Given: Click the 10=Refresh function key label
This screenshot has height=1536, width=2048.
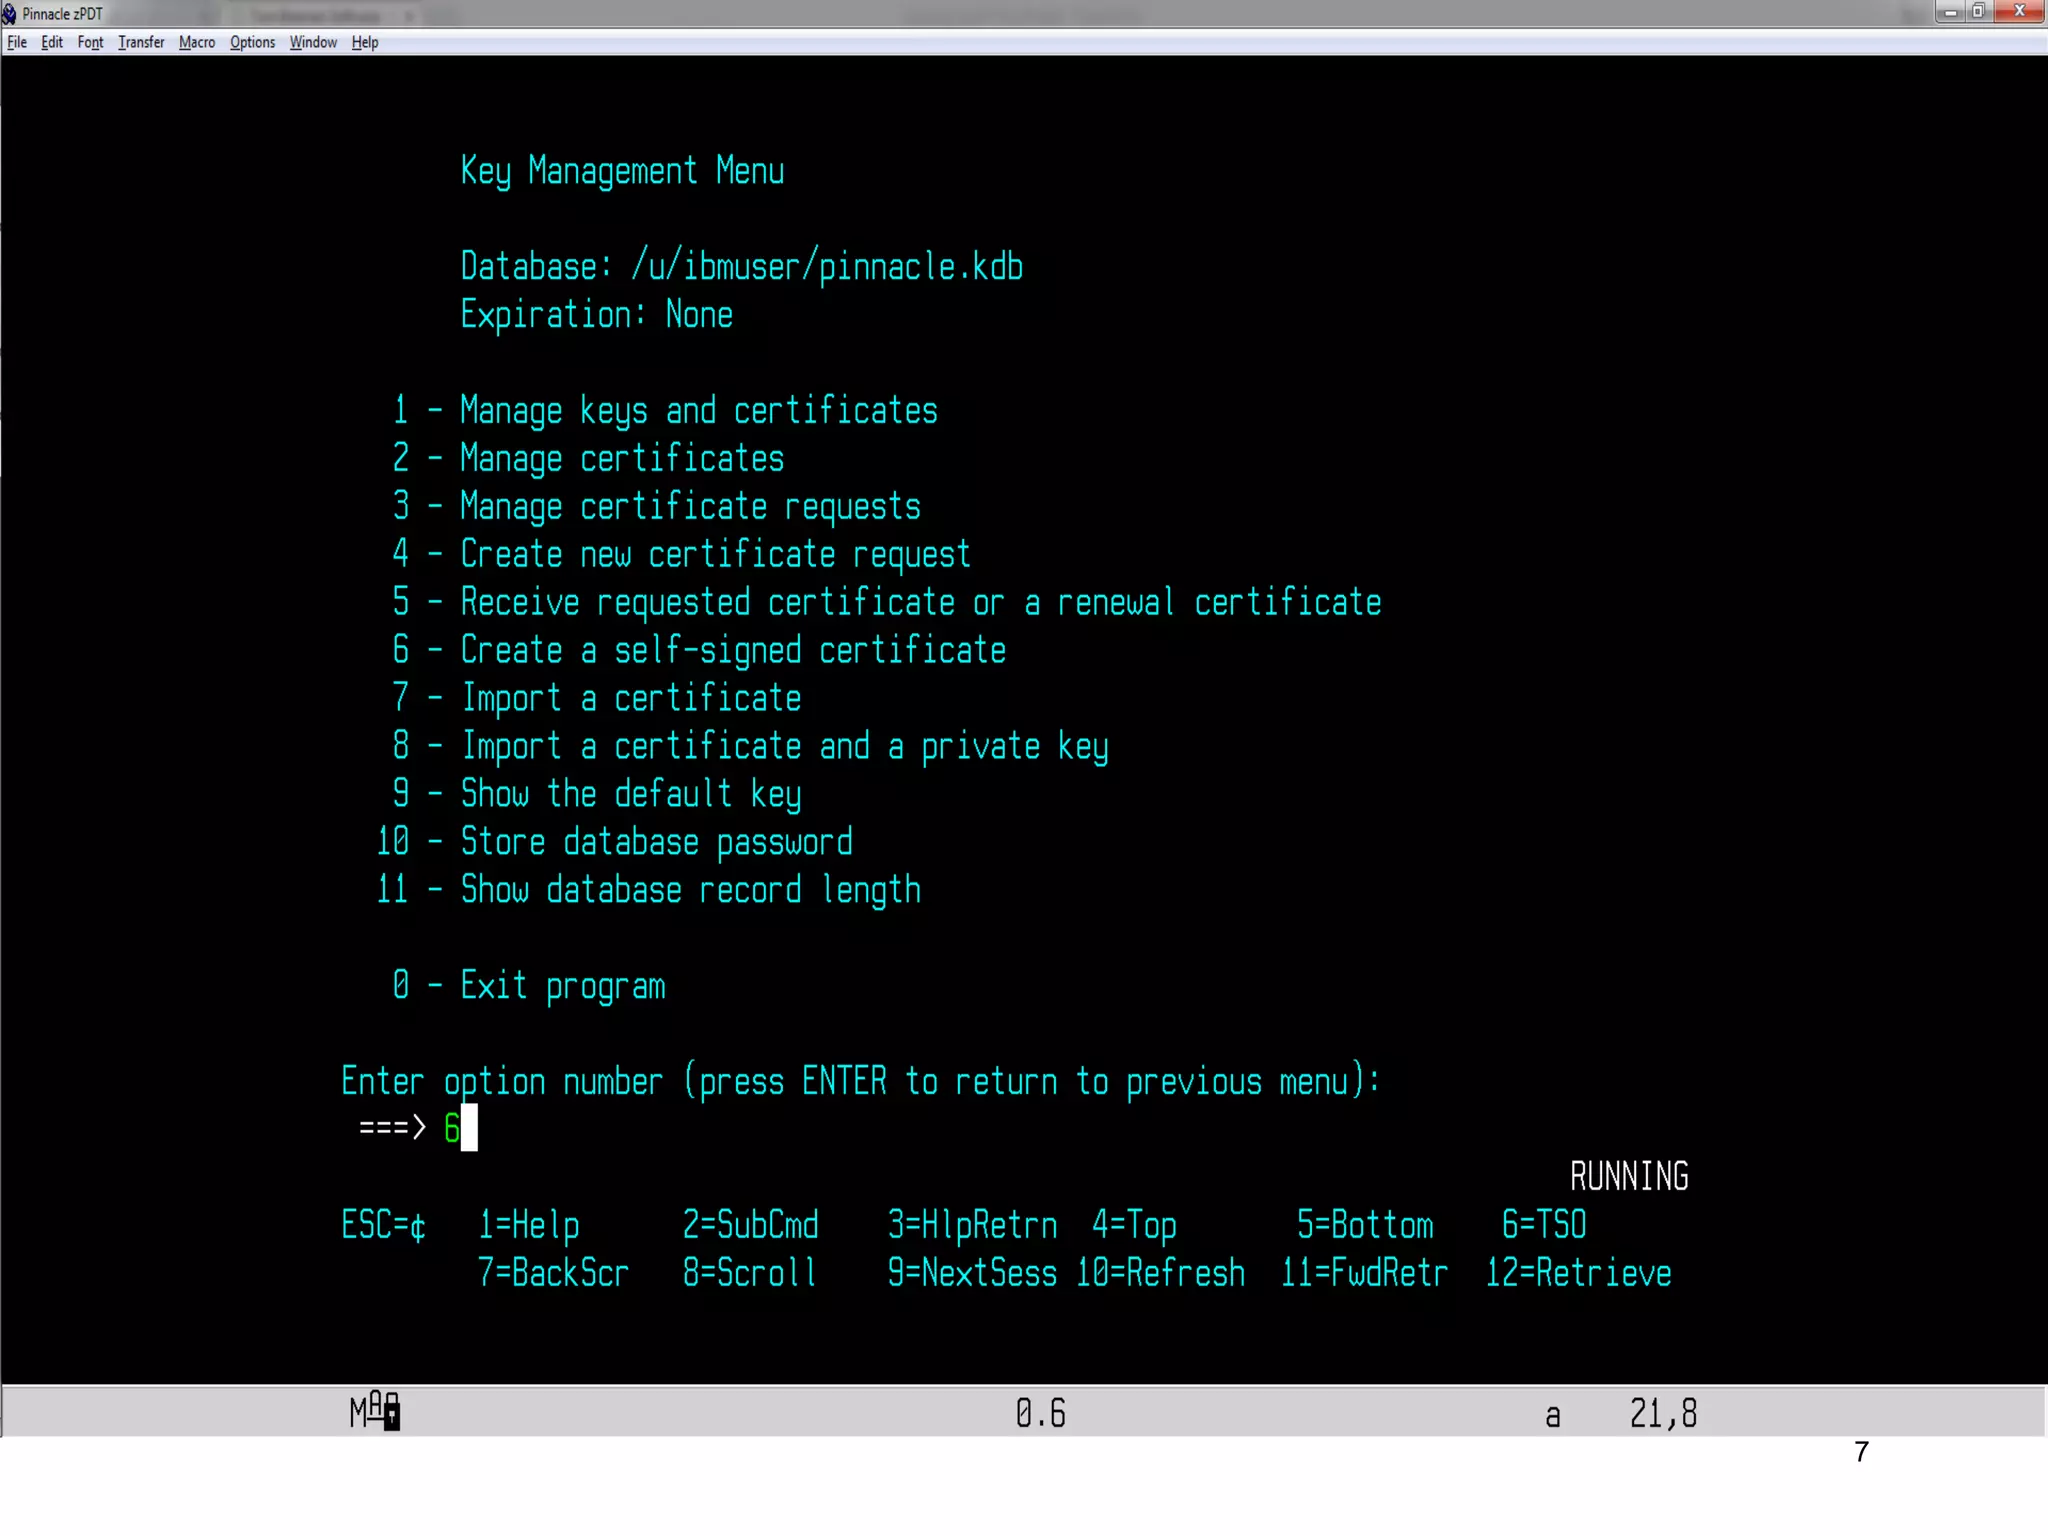Looking at the screenshot, I should (1161, 1273).
